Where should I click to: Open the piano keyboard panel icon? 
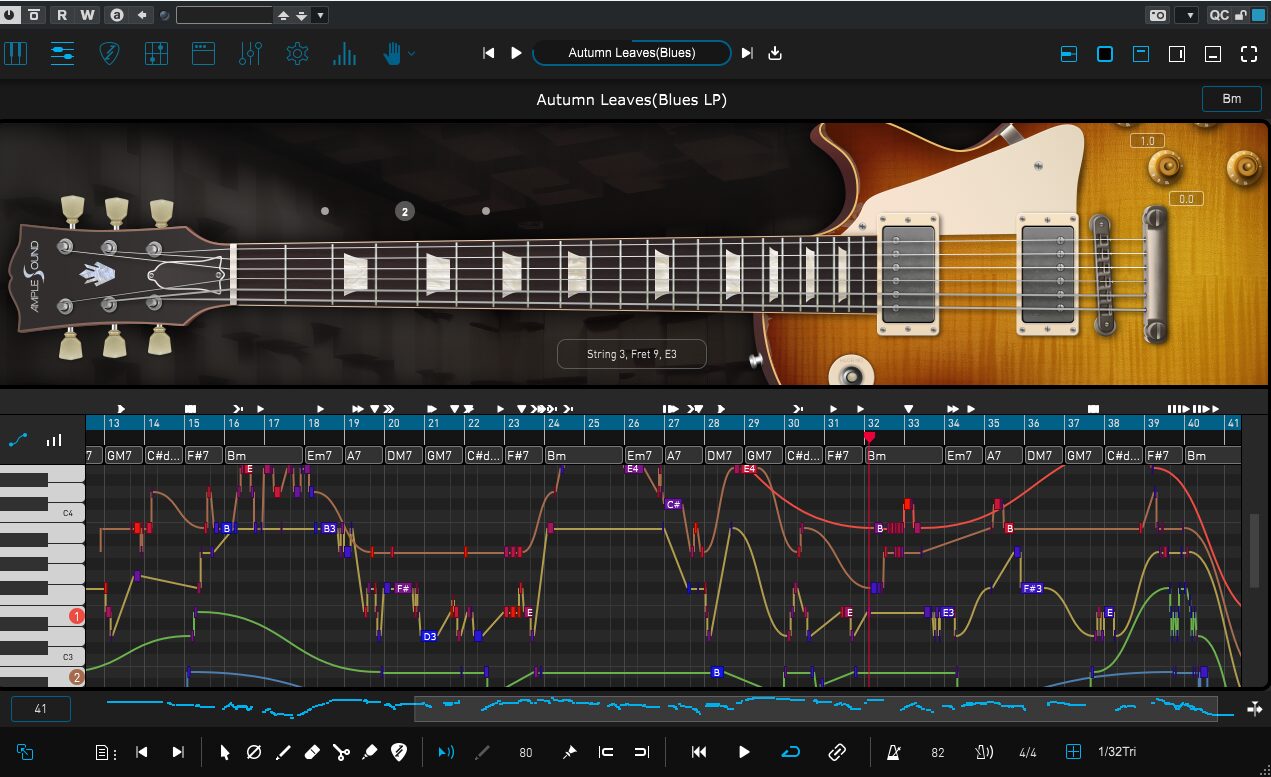15,54
